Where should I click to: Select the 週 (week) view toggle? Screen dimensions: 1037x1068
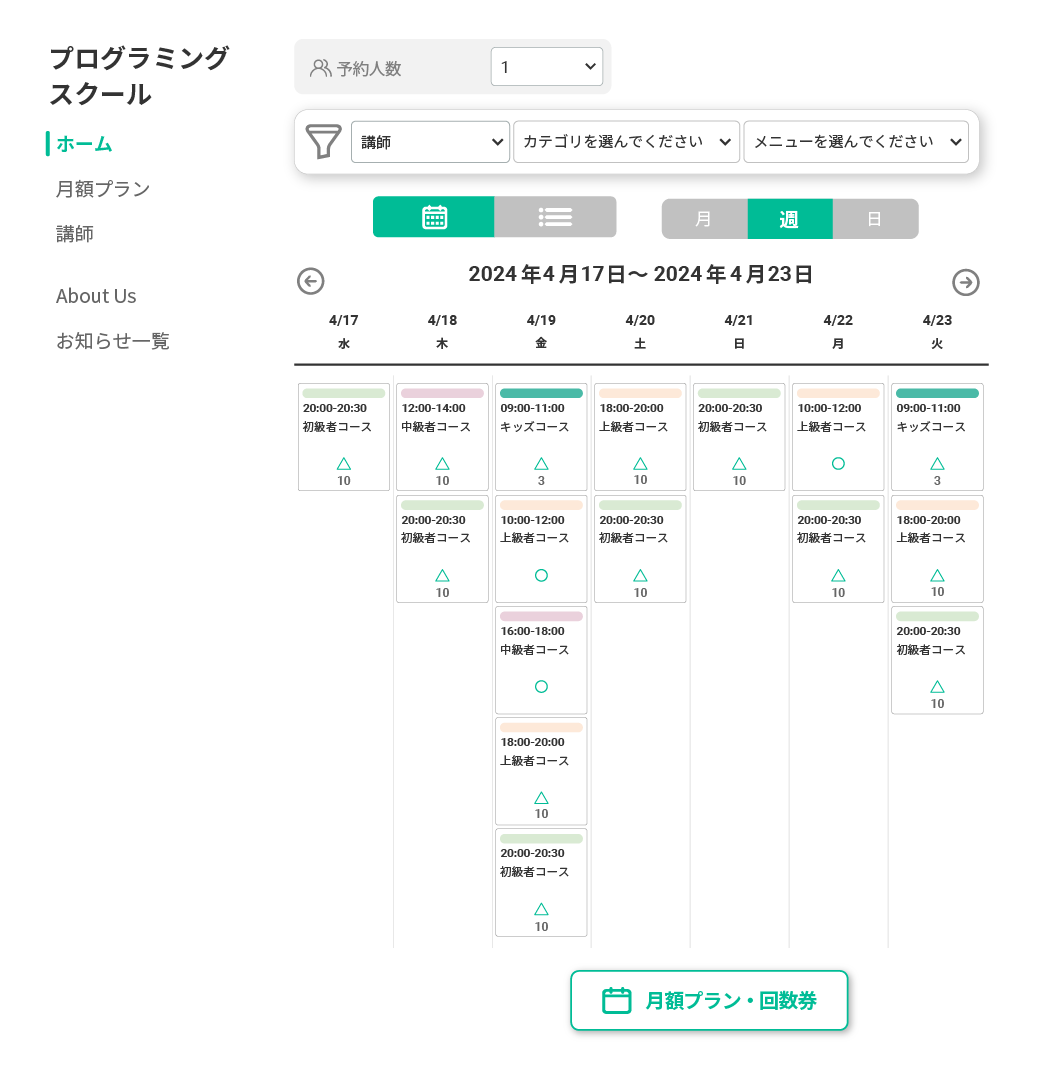[790, 219]
